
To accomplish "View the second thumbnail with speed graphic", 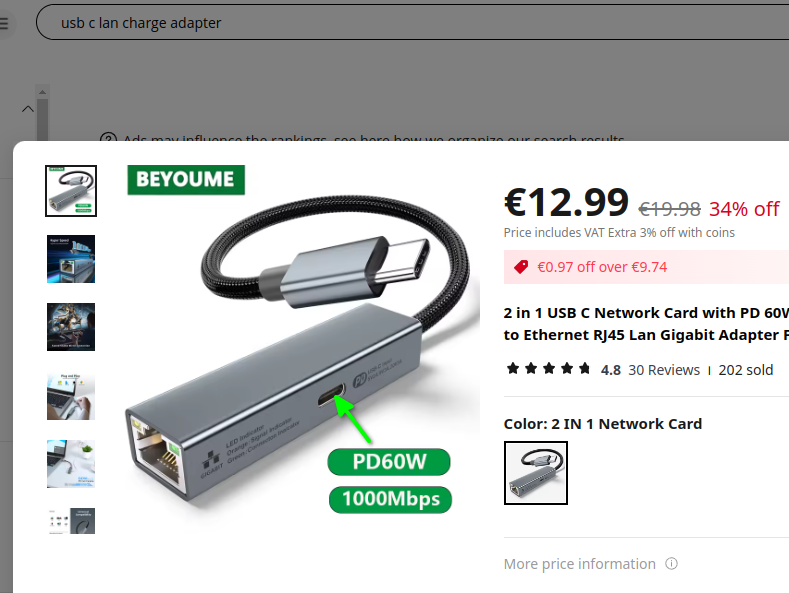I will pos(71,259).
